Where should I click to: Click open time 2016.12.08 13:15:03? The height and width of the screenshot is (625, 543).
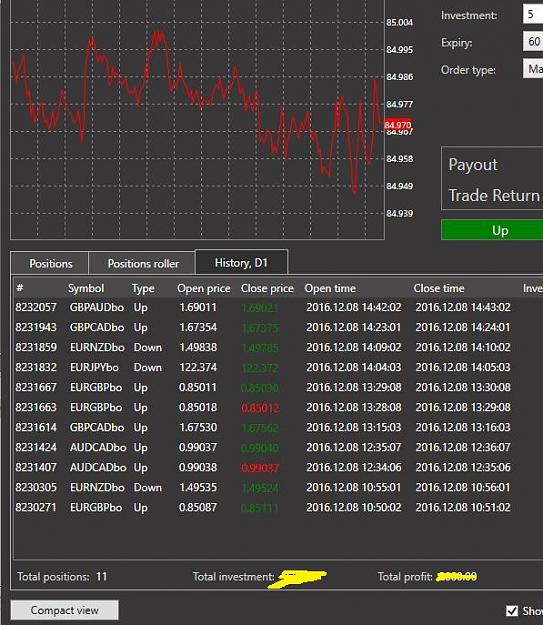354,427
